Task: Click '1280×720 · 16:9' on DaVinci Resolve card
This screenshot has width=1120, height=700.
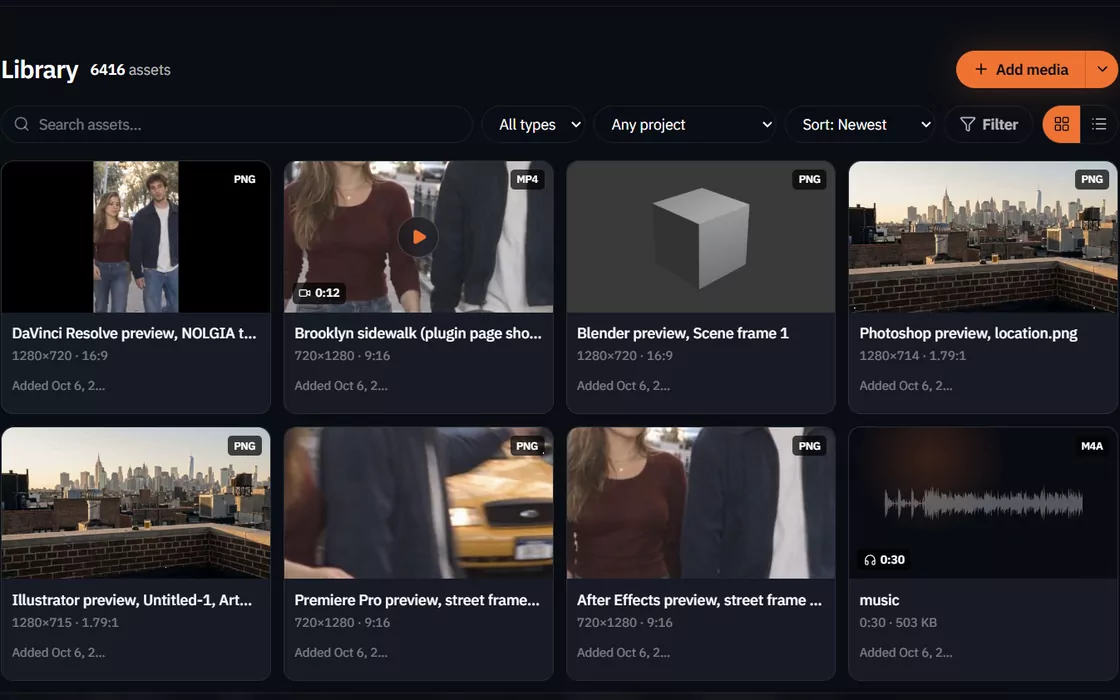Action: (60, 356)
